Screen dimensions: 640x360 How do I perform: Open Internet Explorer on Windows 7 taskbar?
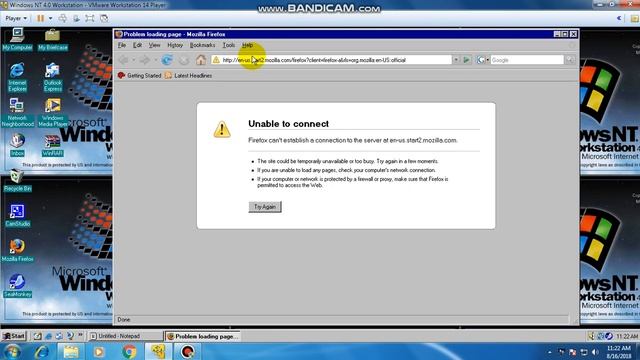tap(42, 351)
